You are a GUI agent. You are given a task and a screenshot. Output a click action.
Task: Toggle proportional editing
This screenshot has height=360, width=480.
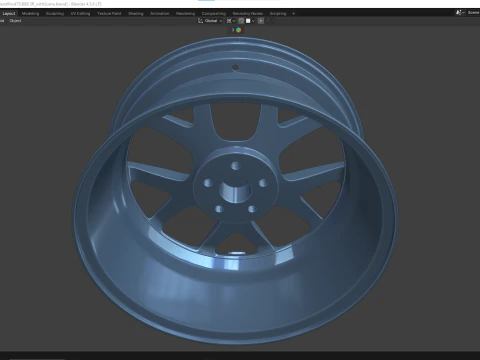click(261, 21)
